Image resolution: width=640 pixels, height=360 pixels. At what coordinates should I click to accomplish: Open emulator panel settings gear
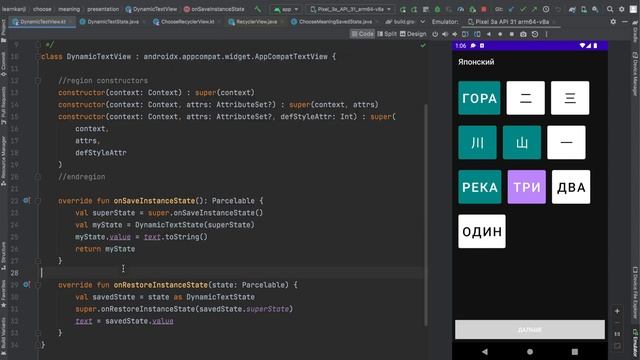[x=613, y=22]
